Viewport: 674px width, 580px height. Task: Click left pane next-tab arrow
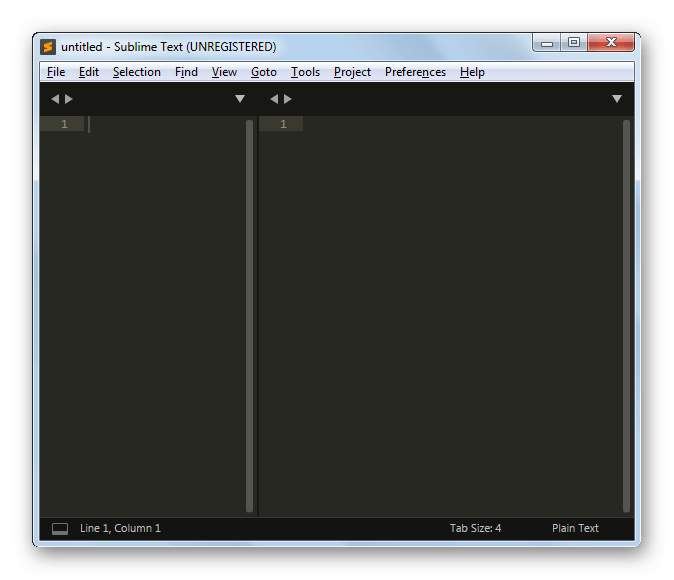[x=69, y=99]
